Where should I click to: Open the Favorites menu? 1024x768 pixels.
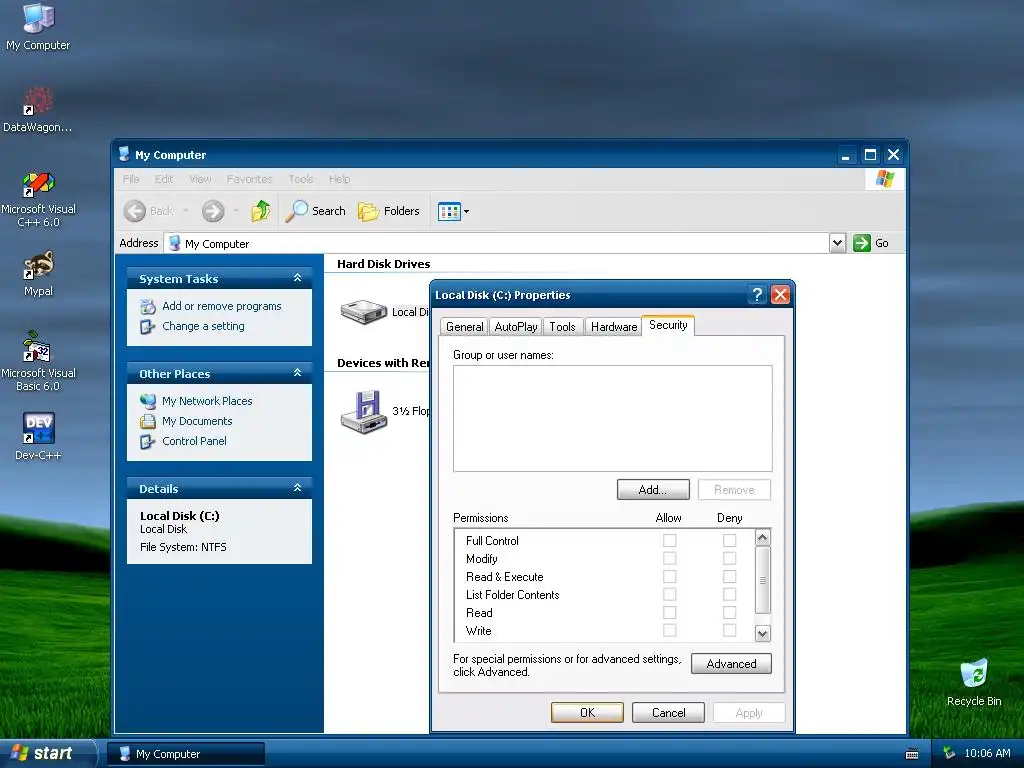[249, 179]
